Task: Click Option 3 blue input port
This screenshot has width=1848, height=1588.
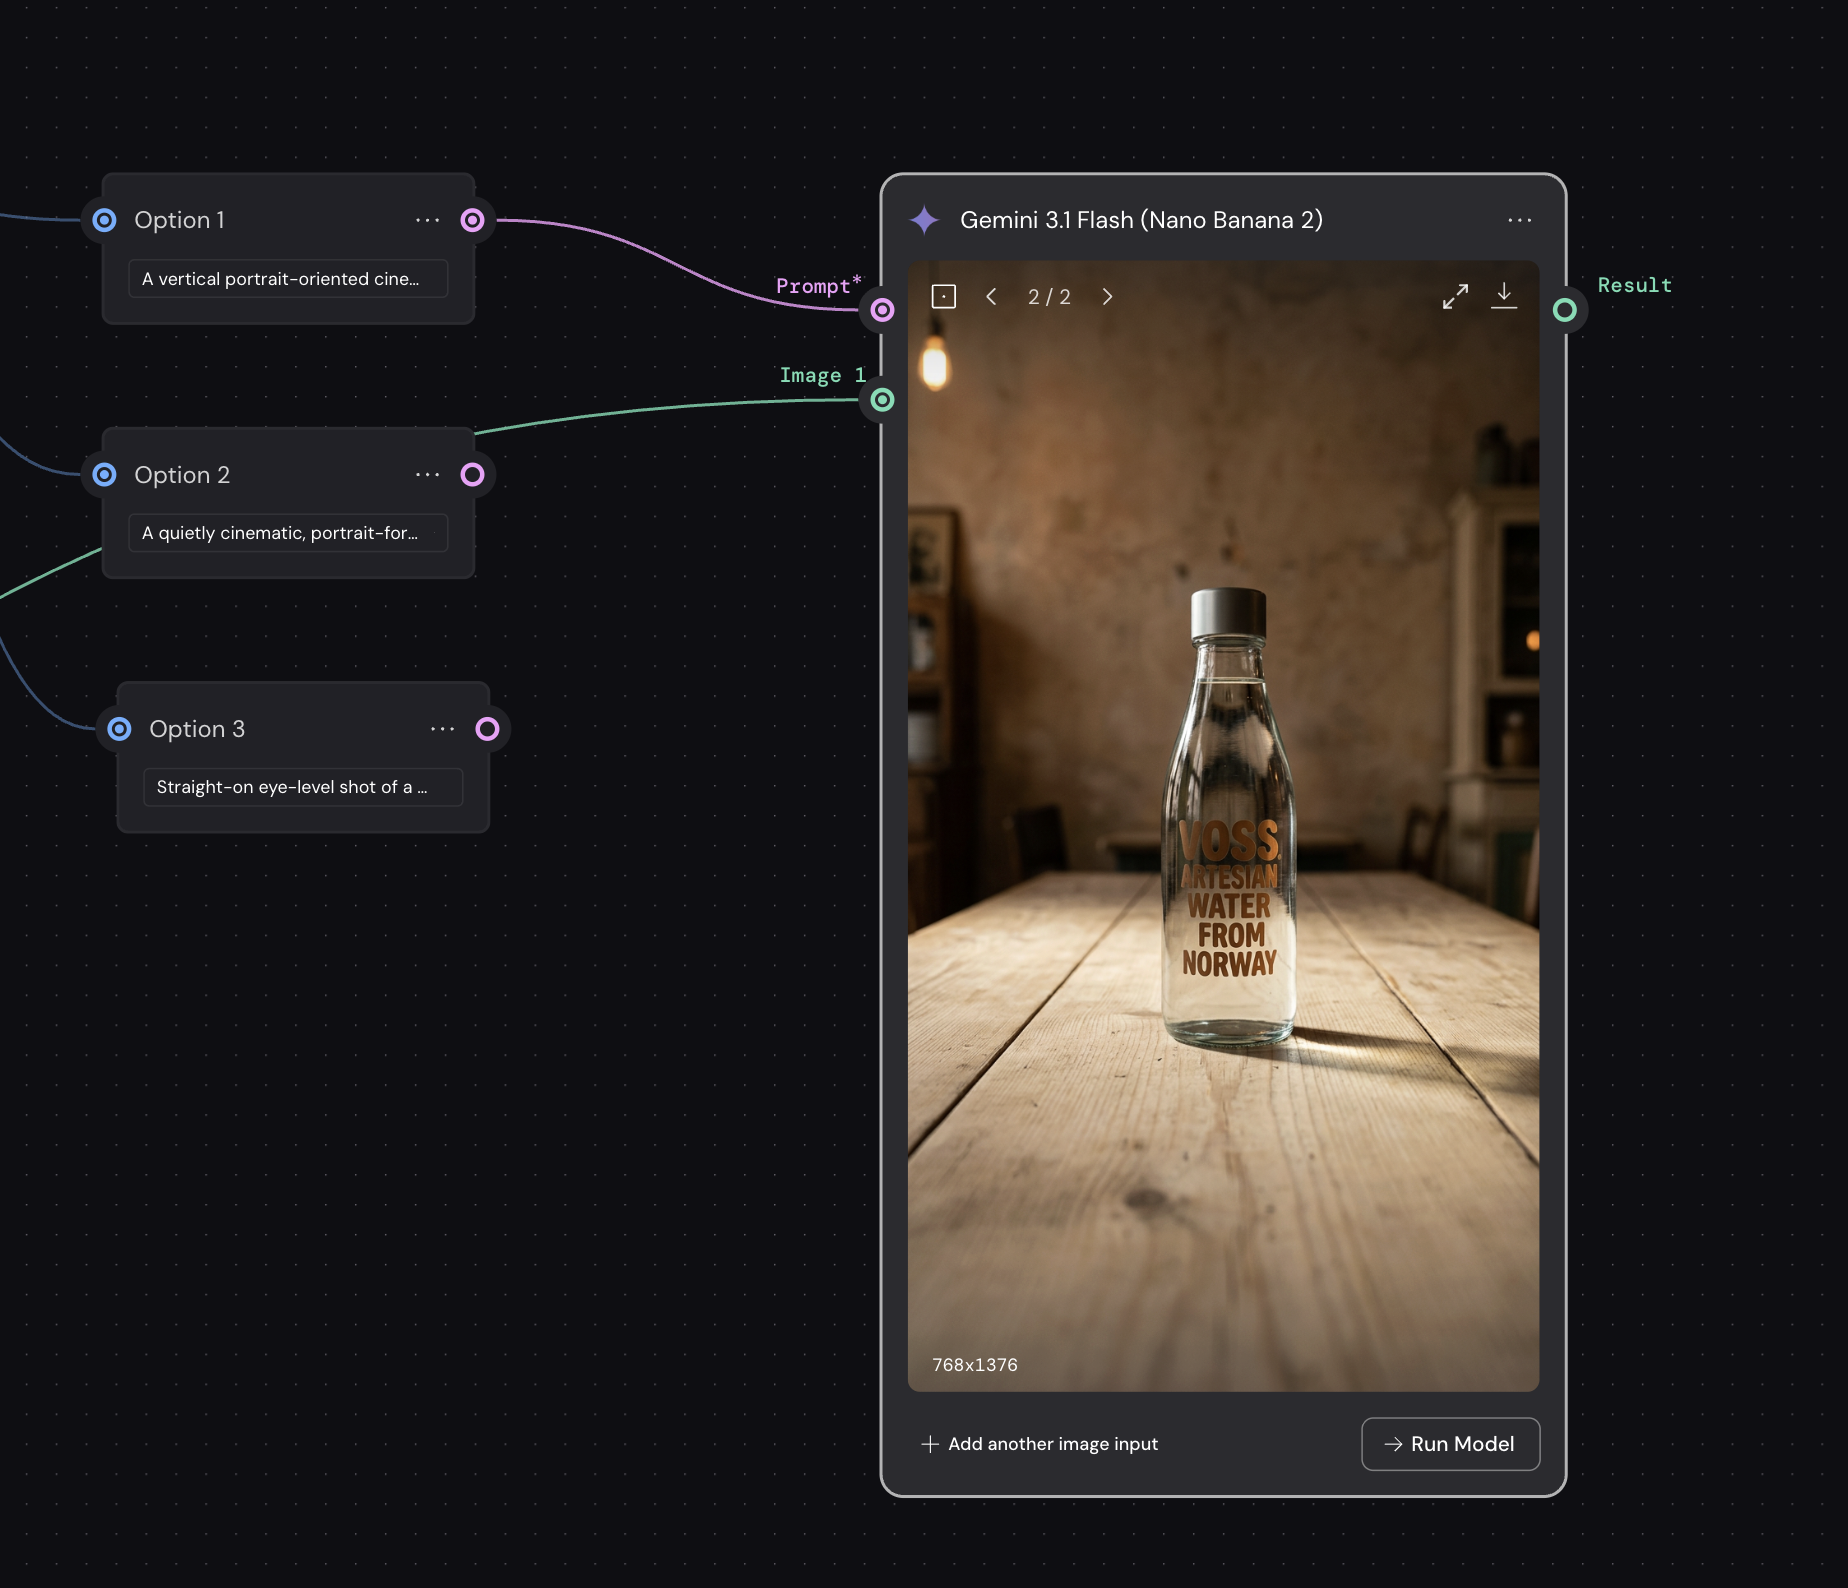Action: coord(120,729)
